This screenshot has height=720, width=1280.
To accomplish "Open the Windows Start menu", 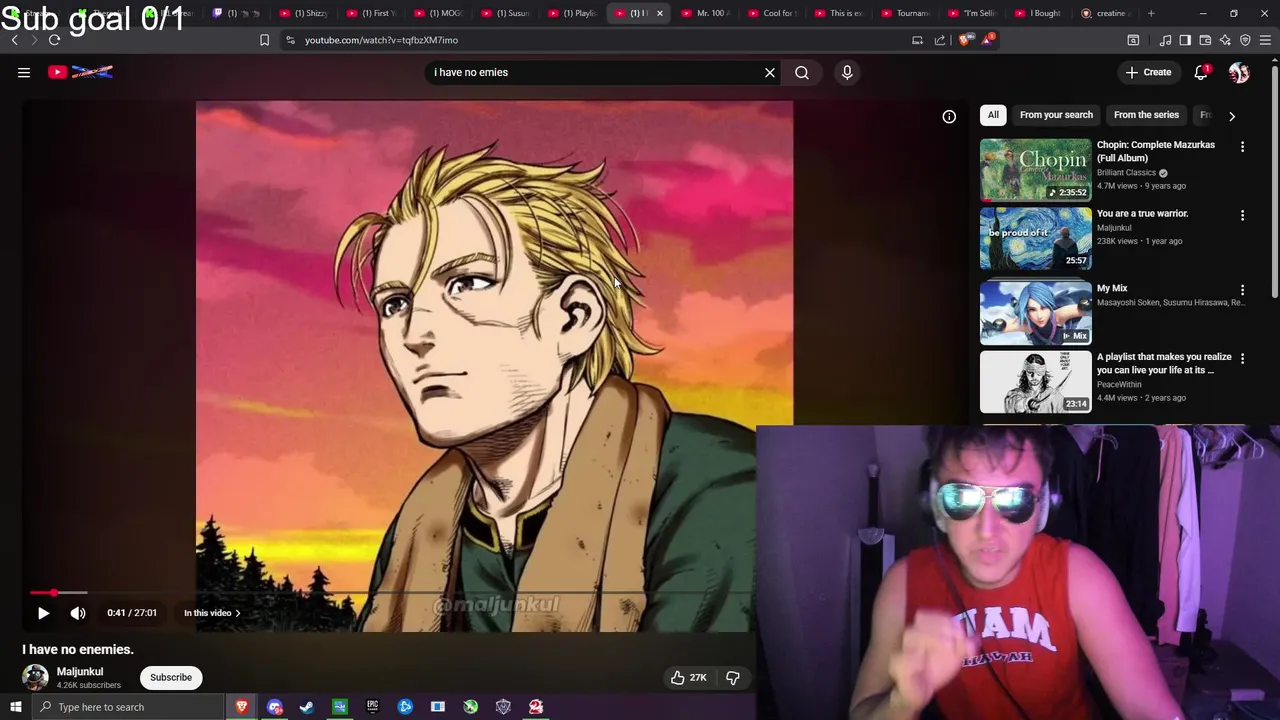I will (15, 707).
